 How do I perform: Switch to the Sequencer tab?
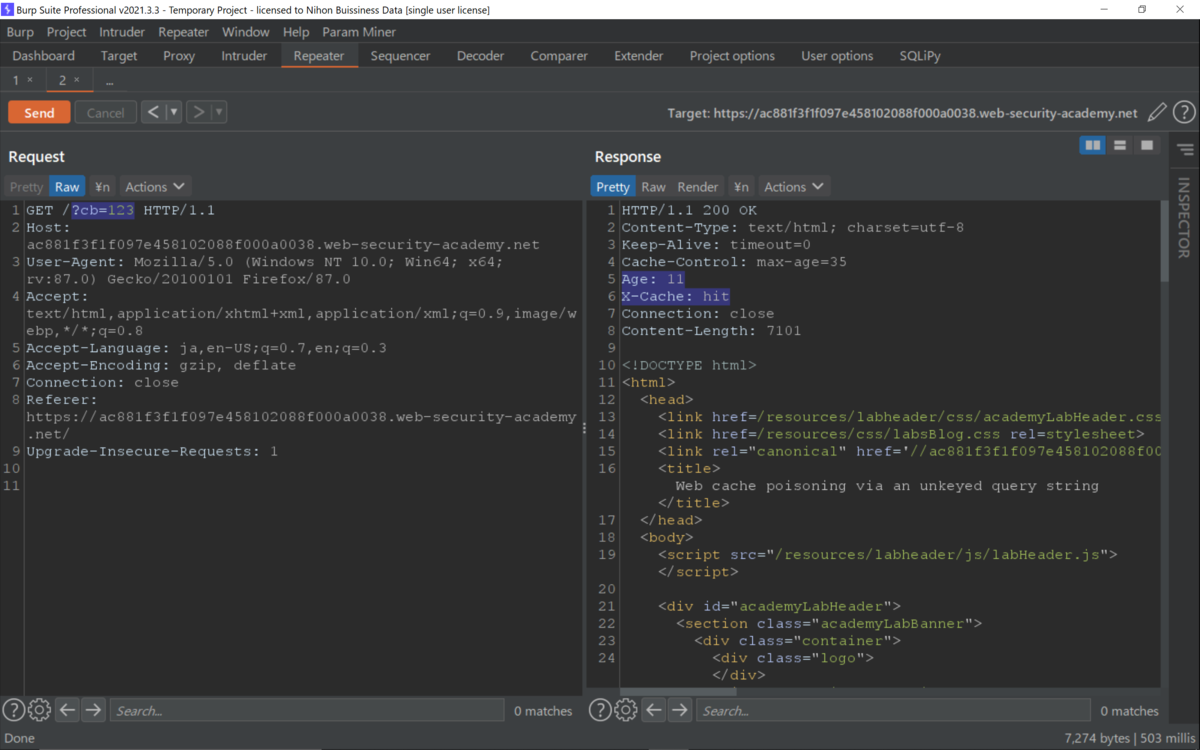(400, 56)
